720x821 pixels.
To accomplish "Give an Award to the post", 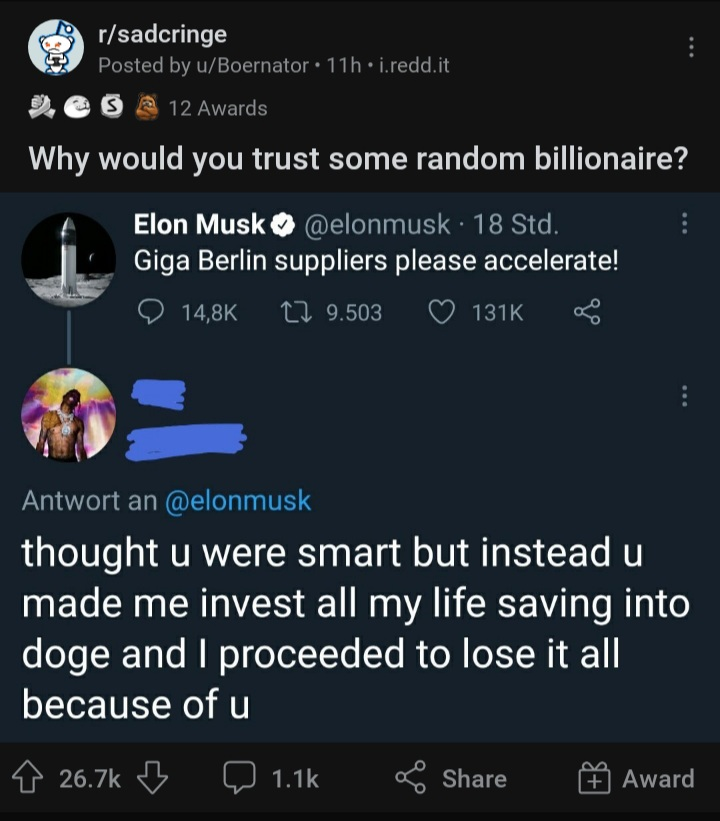I will point(636,778).
